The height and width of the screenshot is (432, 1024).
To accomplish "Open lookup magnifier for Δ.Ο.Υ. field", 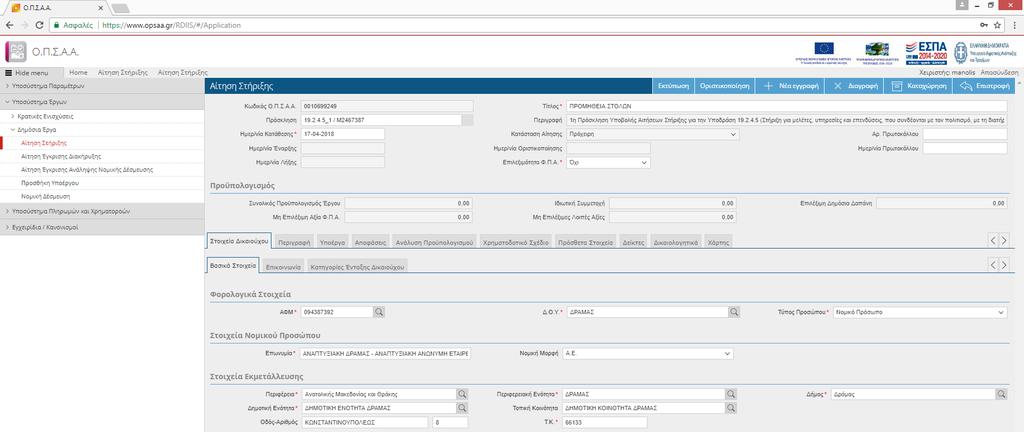I will click(735, 313).
